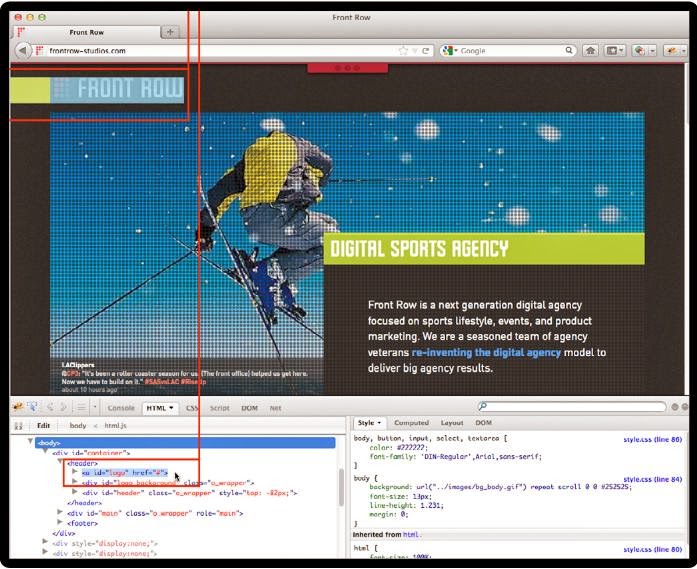This screenshot has width=697, height=569.
Task: Click red pull-down tab at page top
Action: (348, 68)
